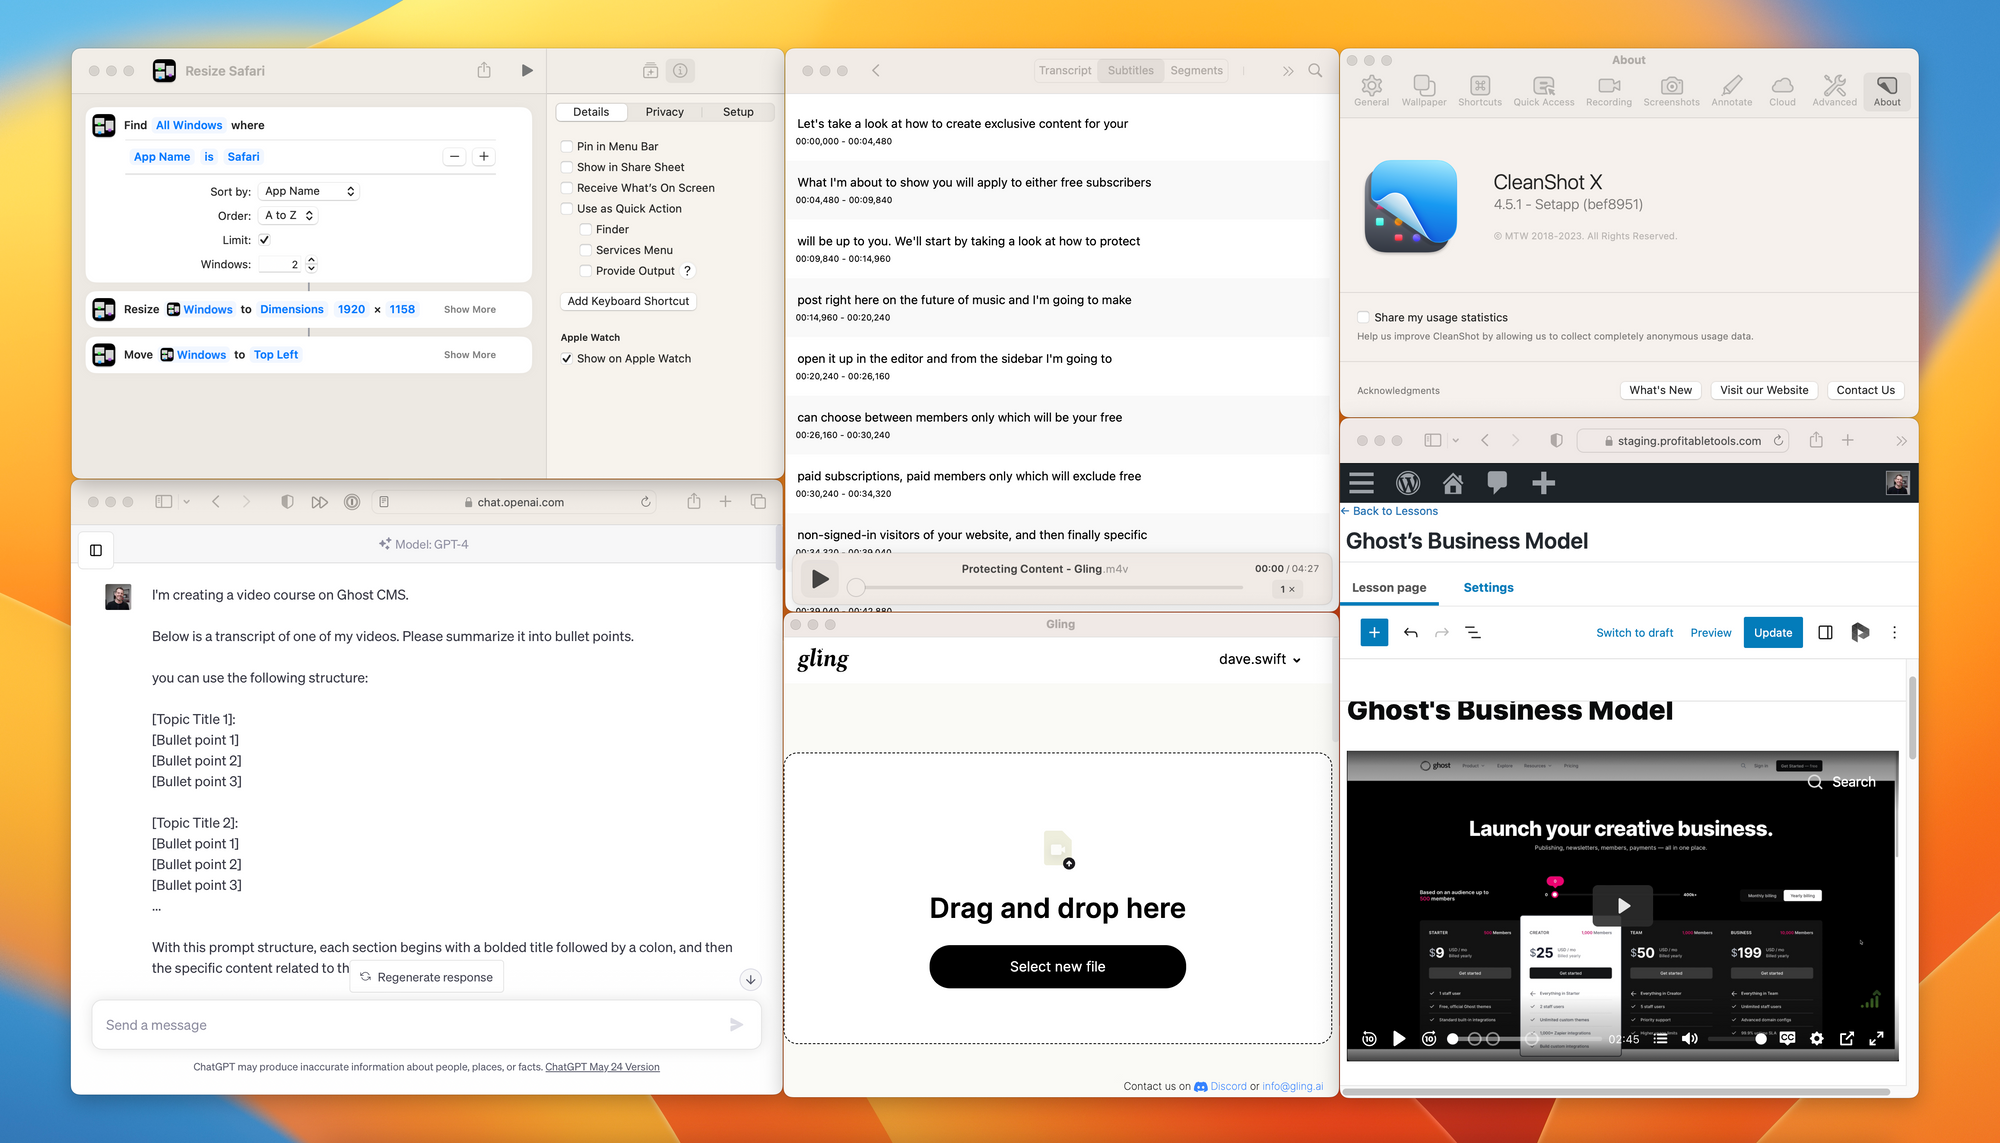This screenshot has width=2000, height=1143.
Task: Switch to the Setup tab
Action: [738, 112]
